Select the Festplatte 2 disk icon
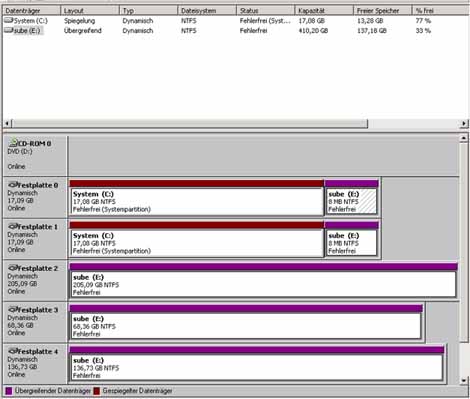The height and width of the screenshot is (399, 470). point(13,268)
